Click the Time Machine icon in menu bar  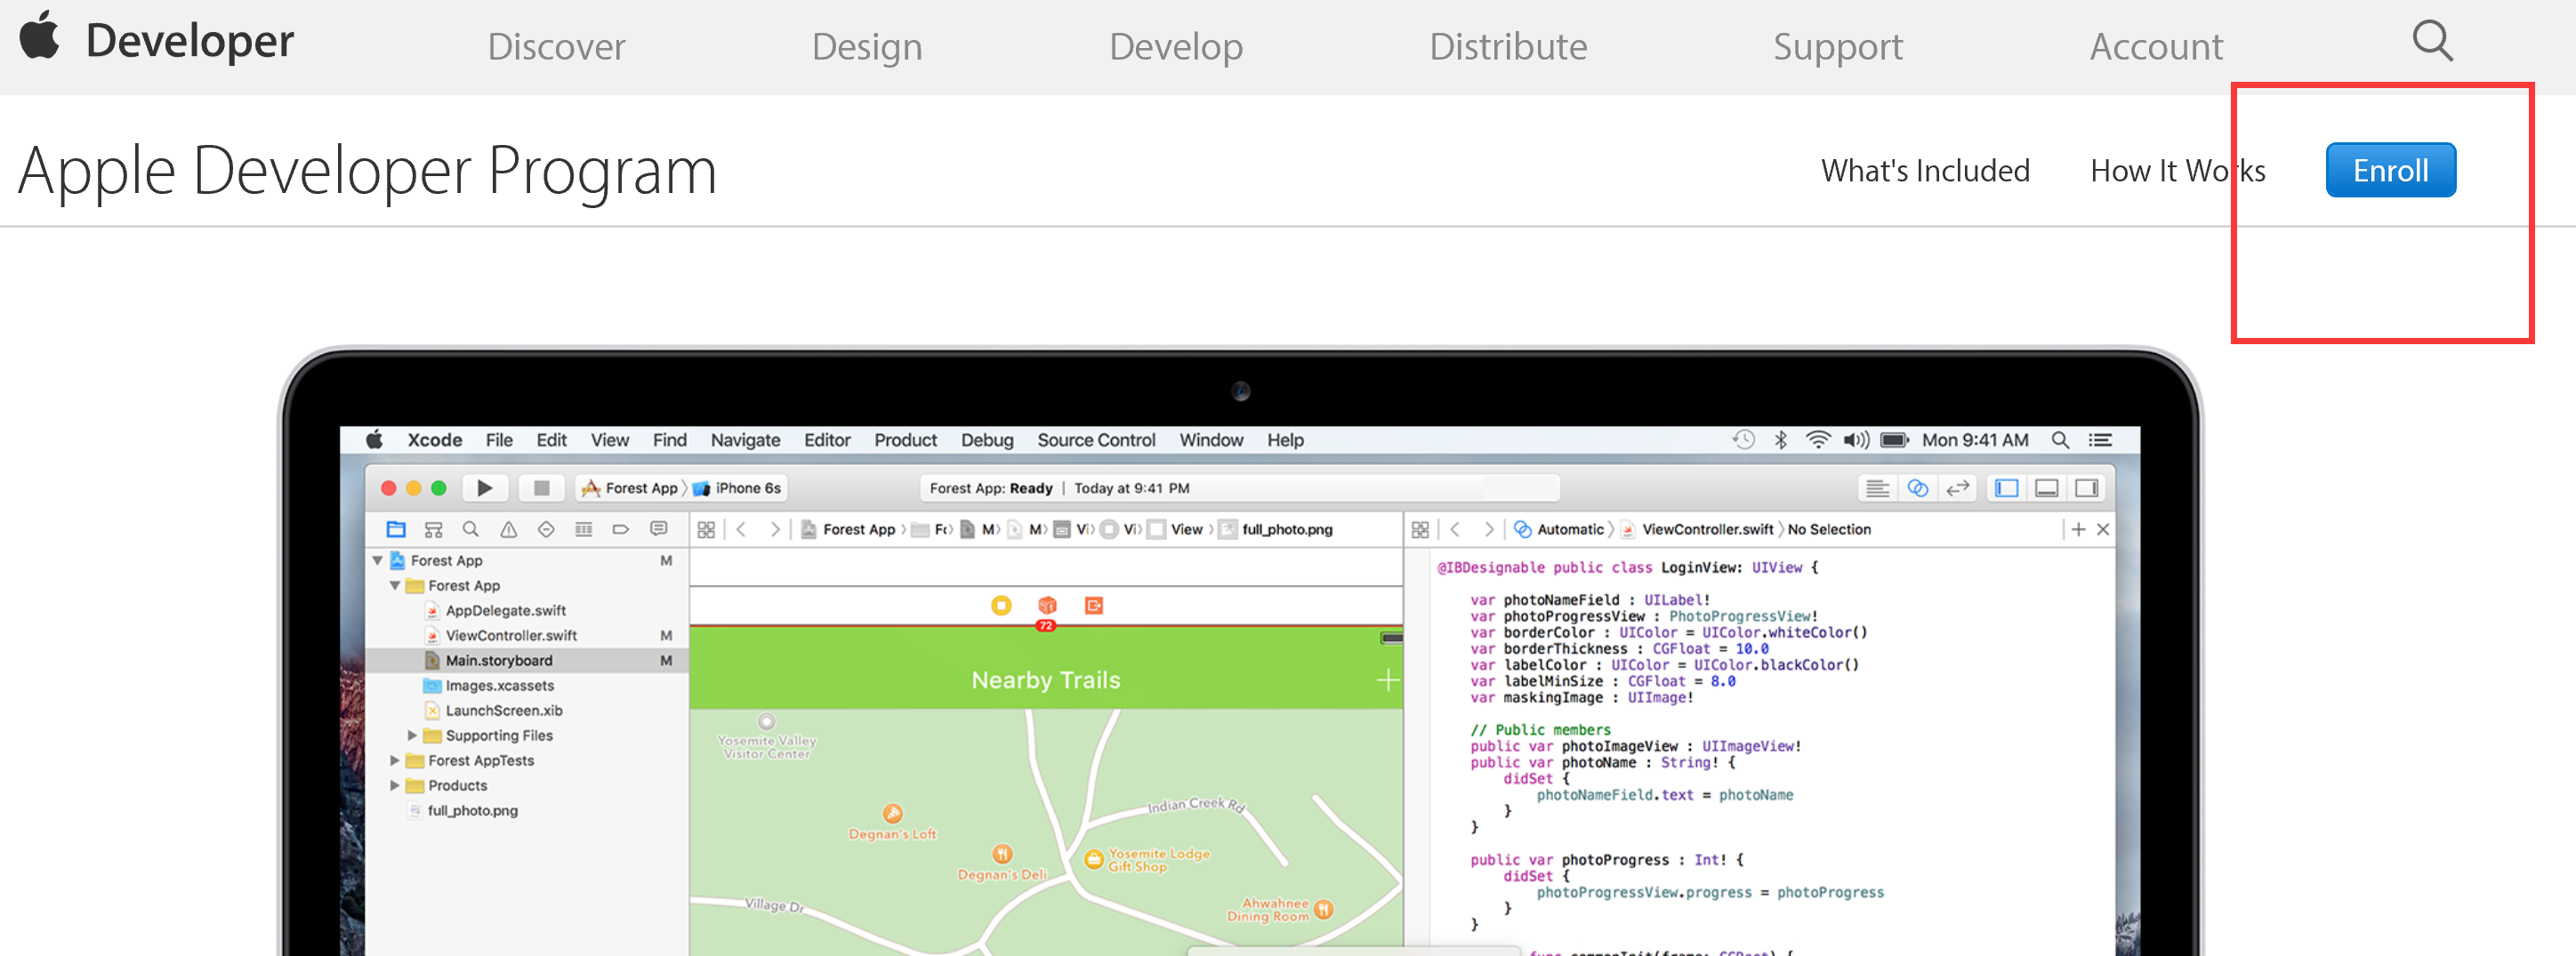[x=1743, y=440]
